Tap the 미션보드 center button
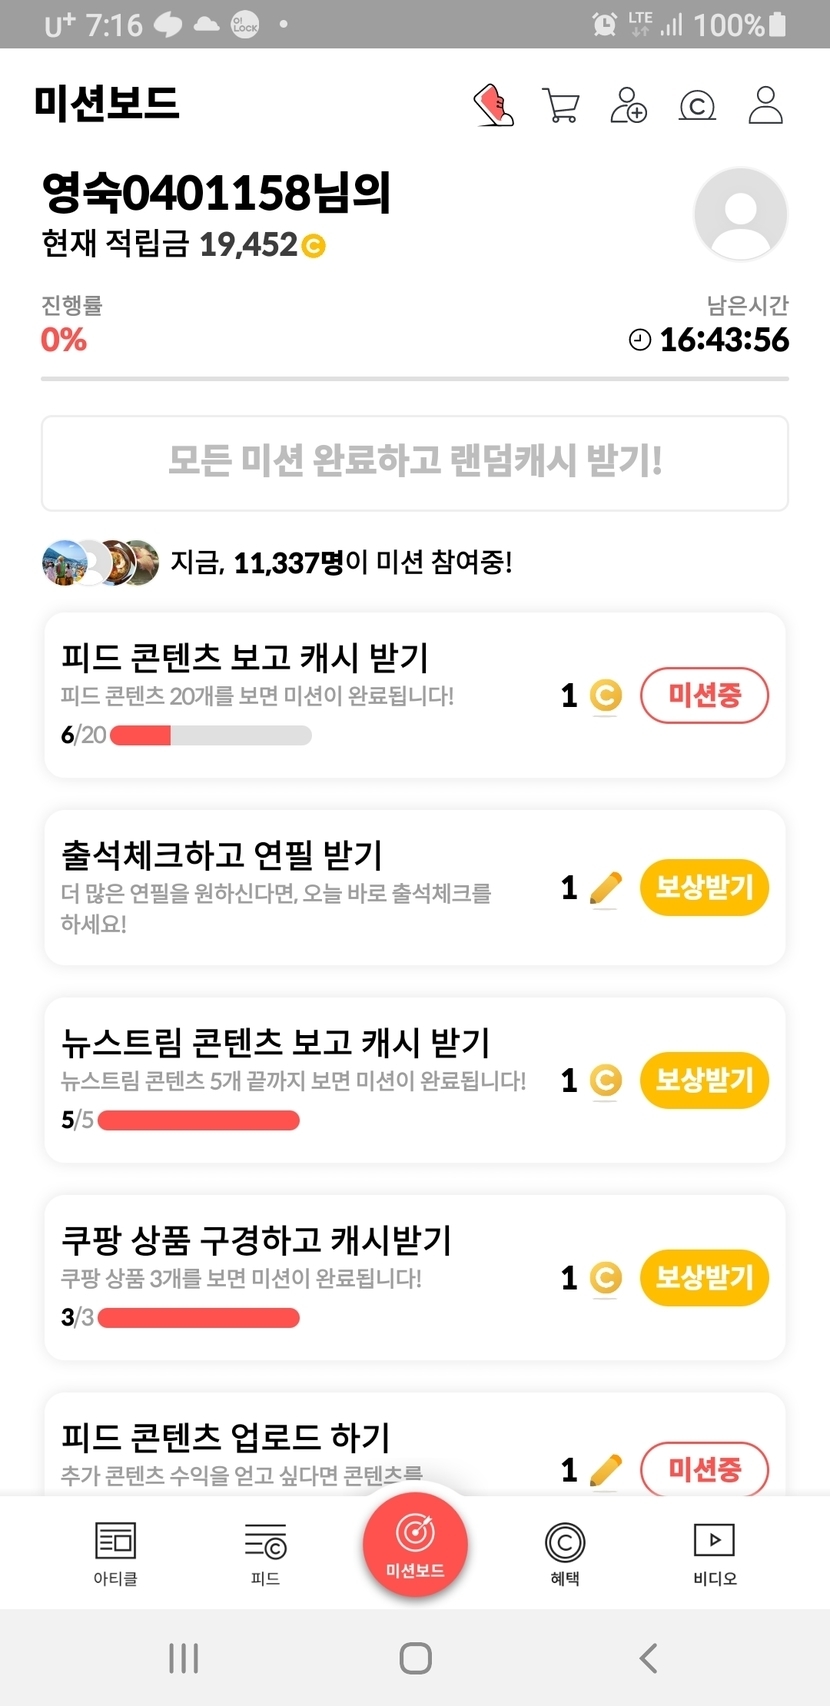 click(415, 1543)
